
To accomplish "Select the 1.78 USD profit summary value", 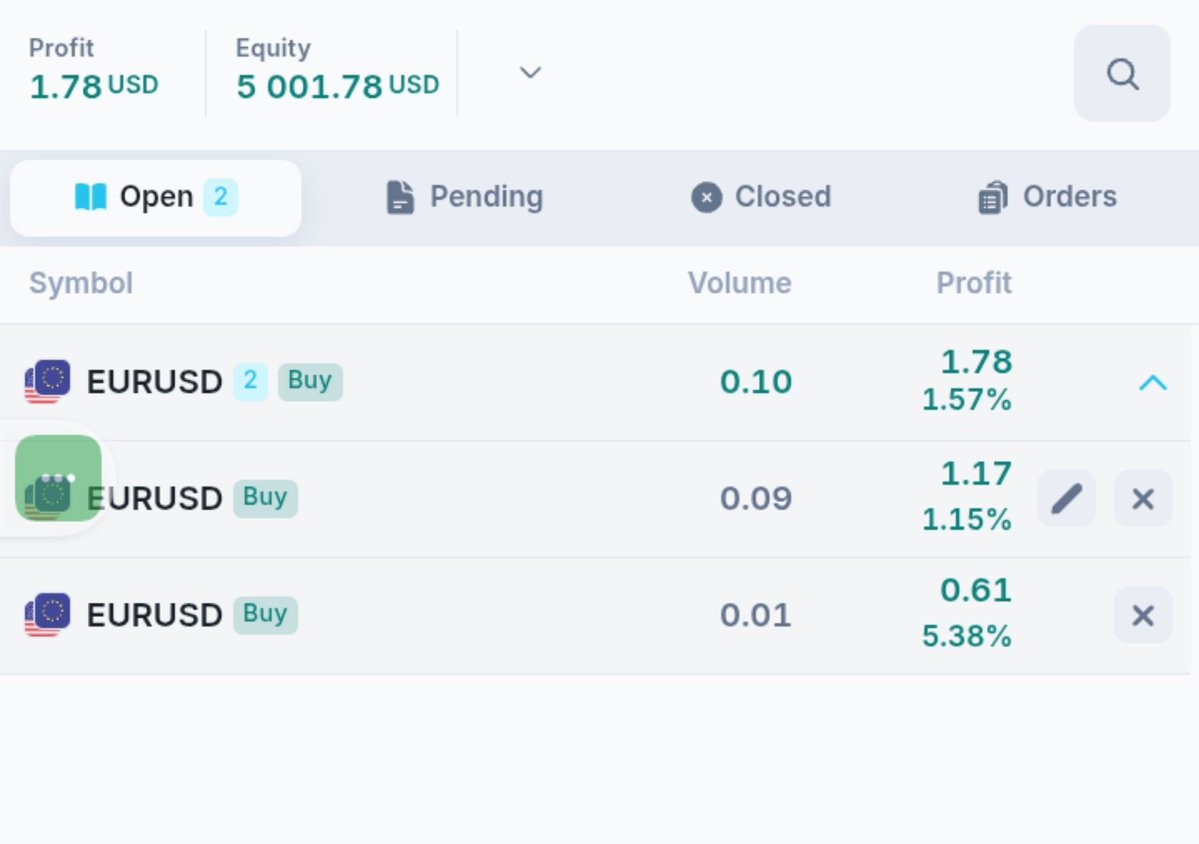I will 93,86.
